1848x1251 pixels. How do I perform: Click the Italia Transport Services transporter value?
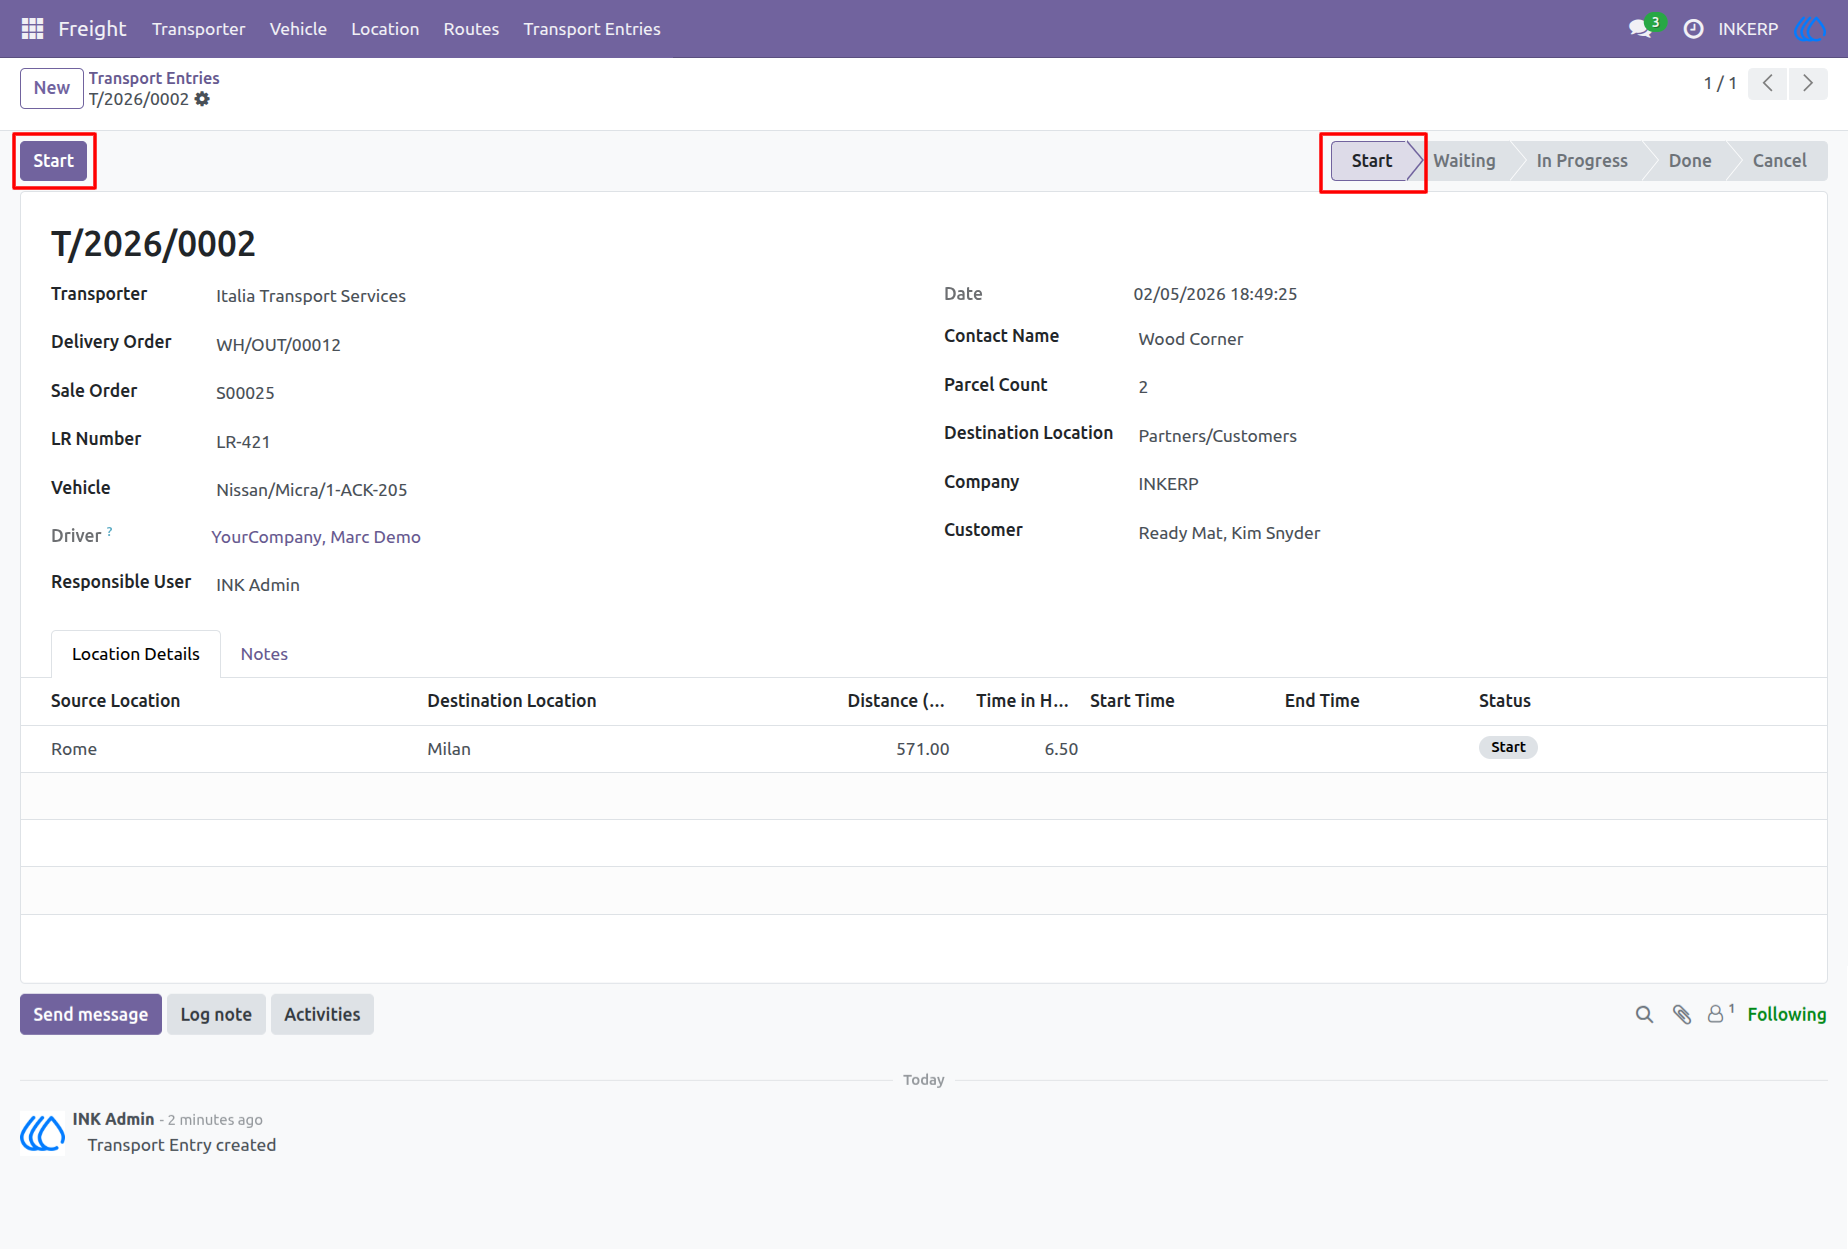pos(311,296)
